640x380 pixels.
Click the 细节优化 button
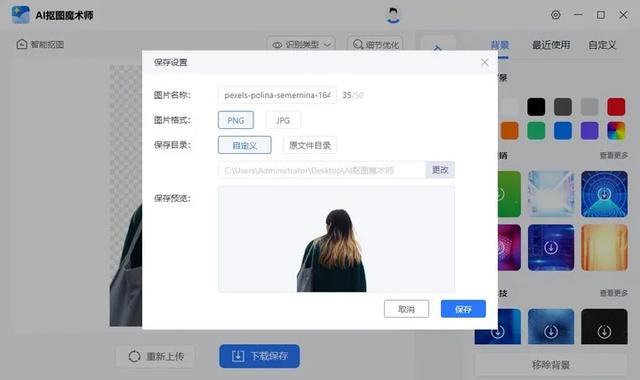tap(376, 44)
